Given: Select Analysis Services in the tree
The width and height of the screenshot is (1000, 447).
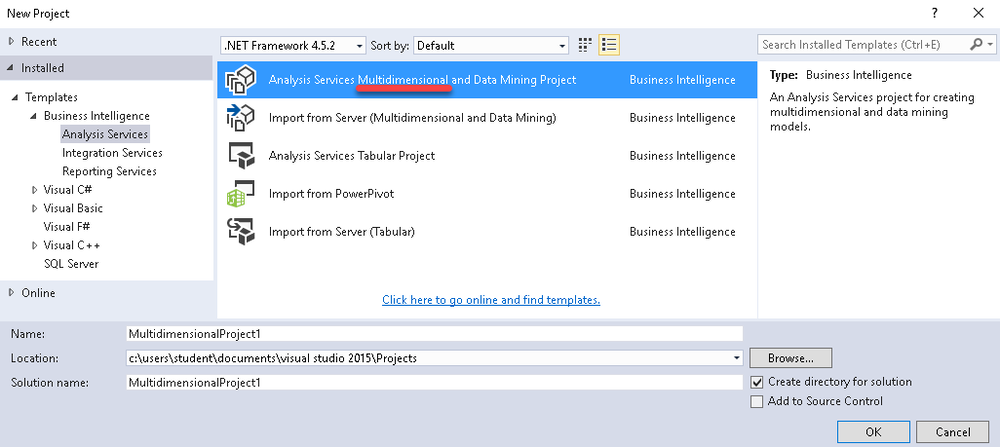Looking at the screenshot, I should [105, 135].
